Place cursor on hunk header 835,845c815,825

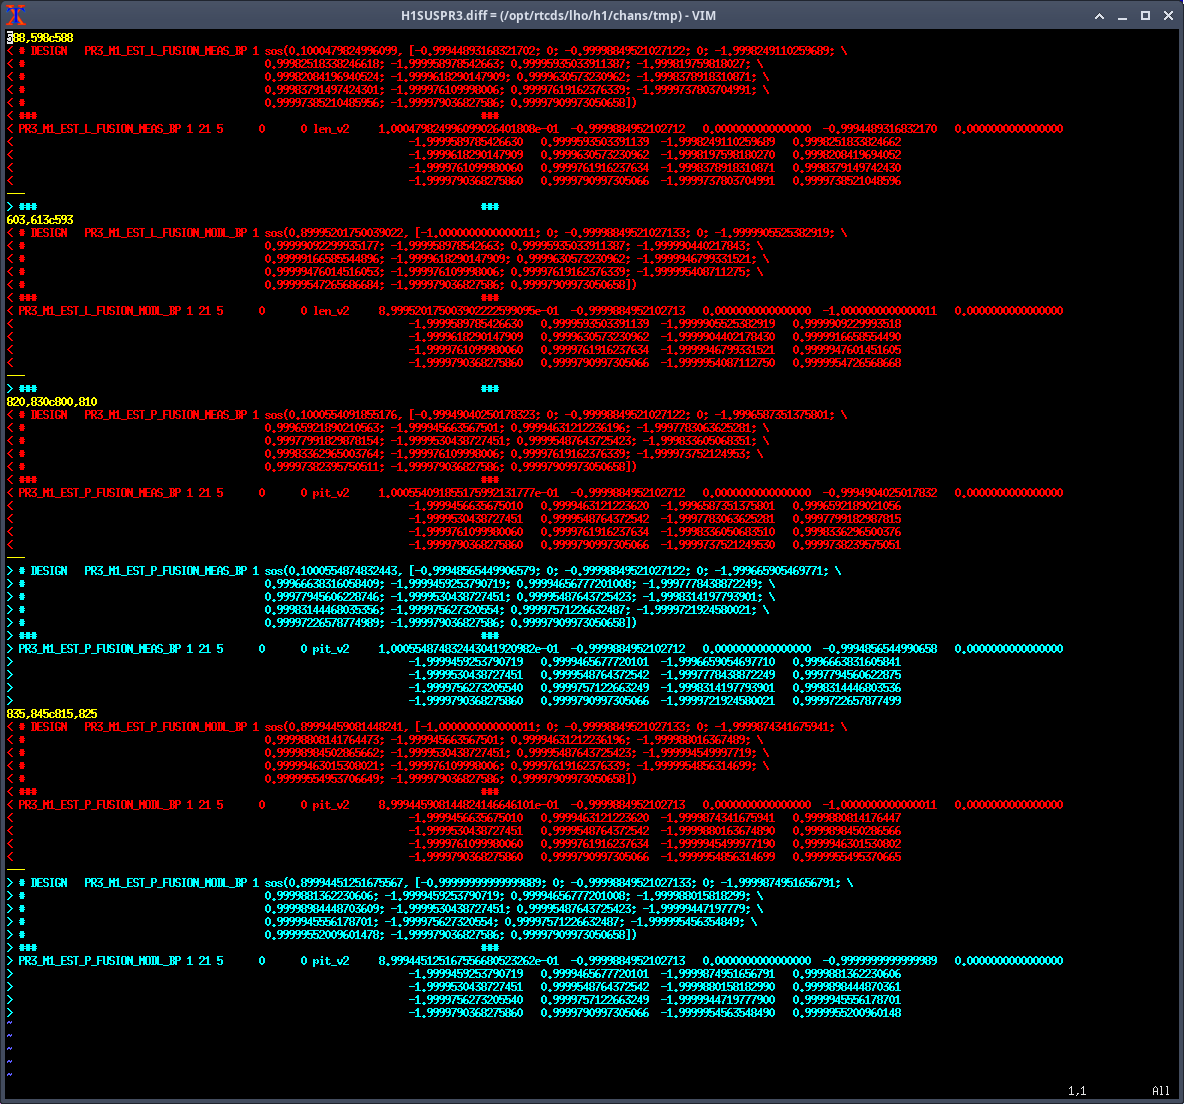pyautogui.click(x=52, y=714)
